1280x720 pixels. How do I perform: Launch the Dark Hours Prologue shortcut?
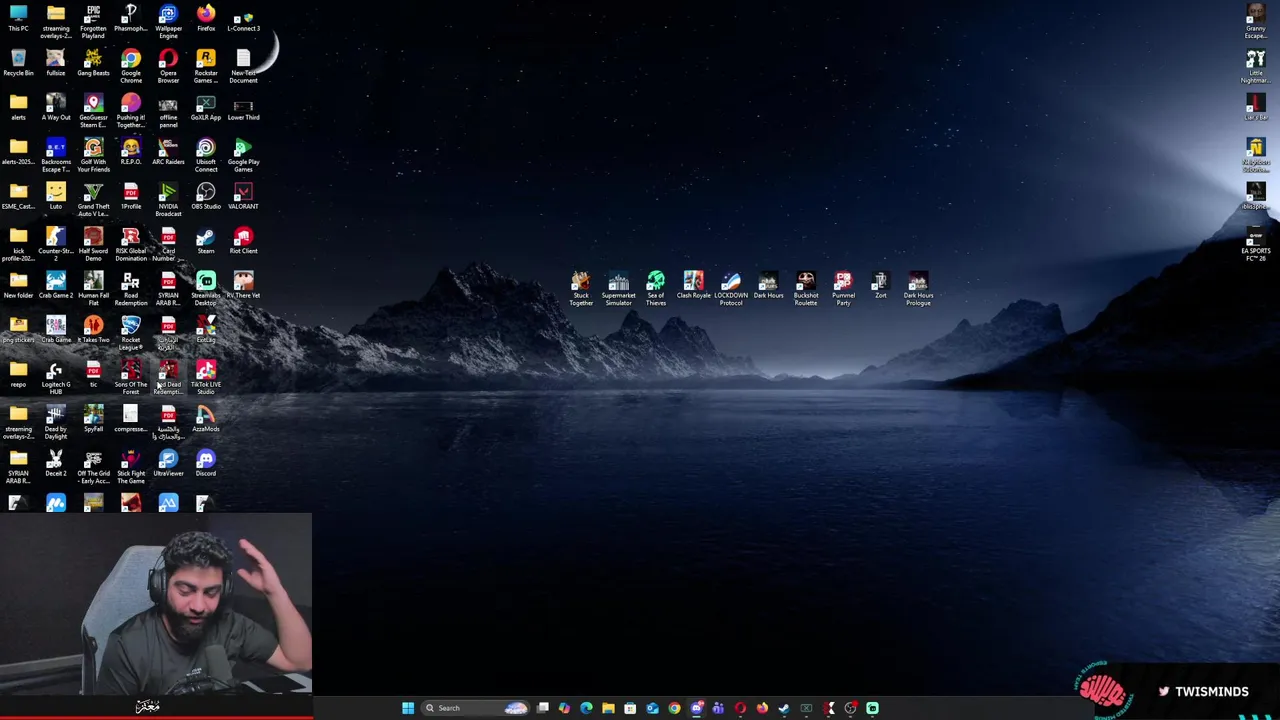click(918, 288)
